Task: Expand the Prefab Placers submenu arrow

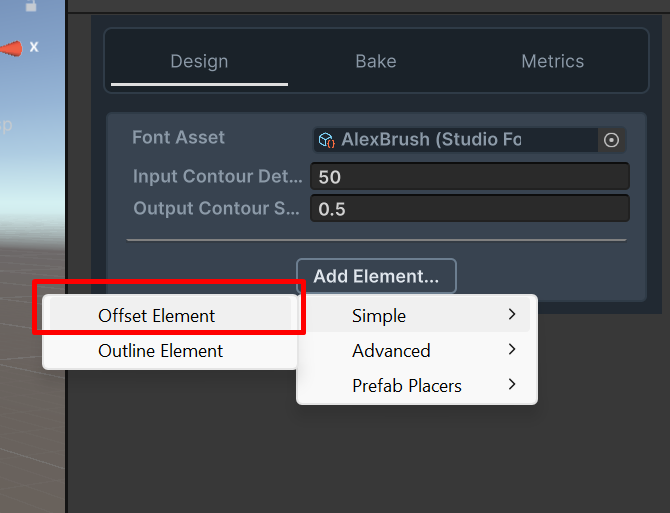Action: pos(512,384)
